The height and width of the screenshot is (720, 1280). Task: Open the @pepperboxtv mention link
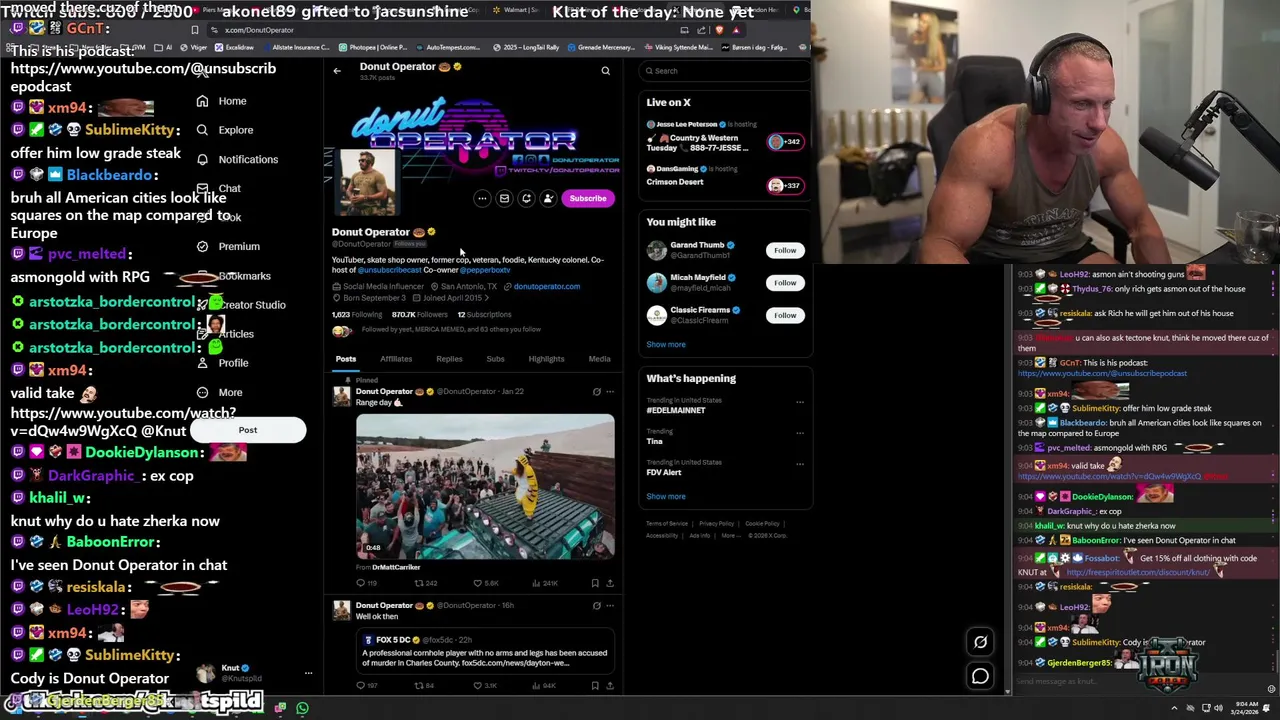(485, 270)
